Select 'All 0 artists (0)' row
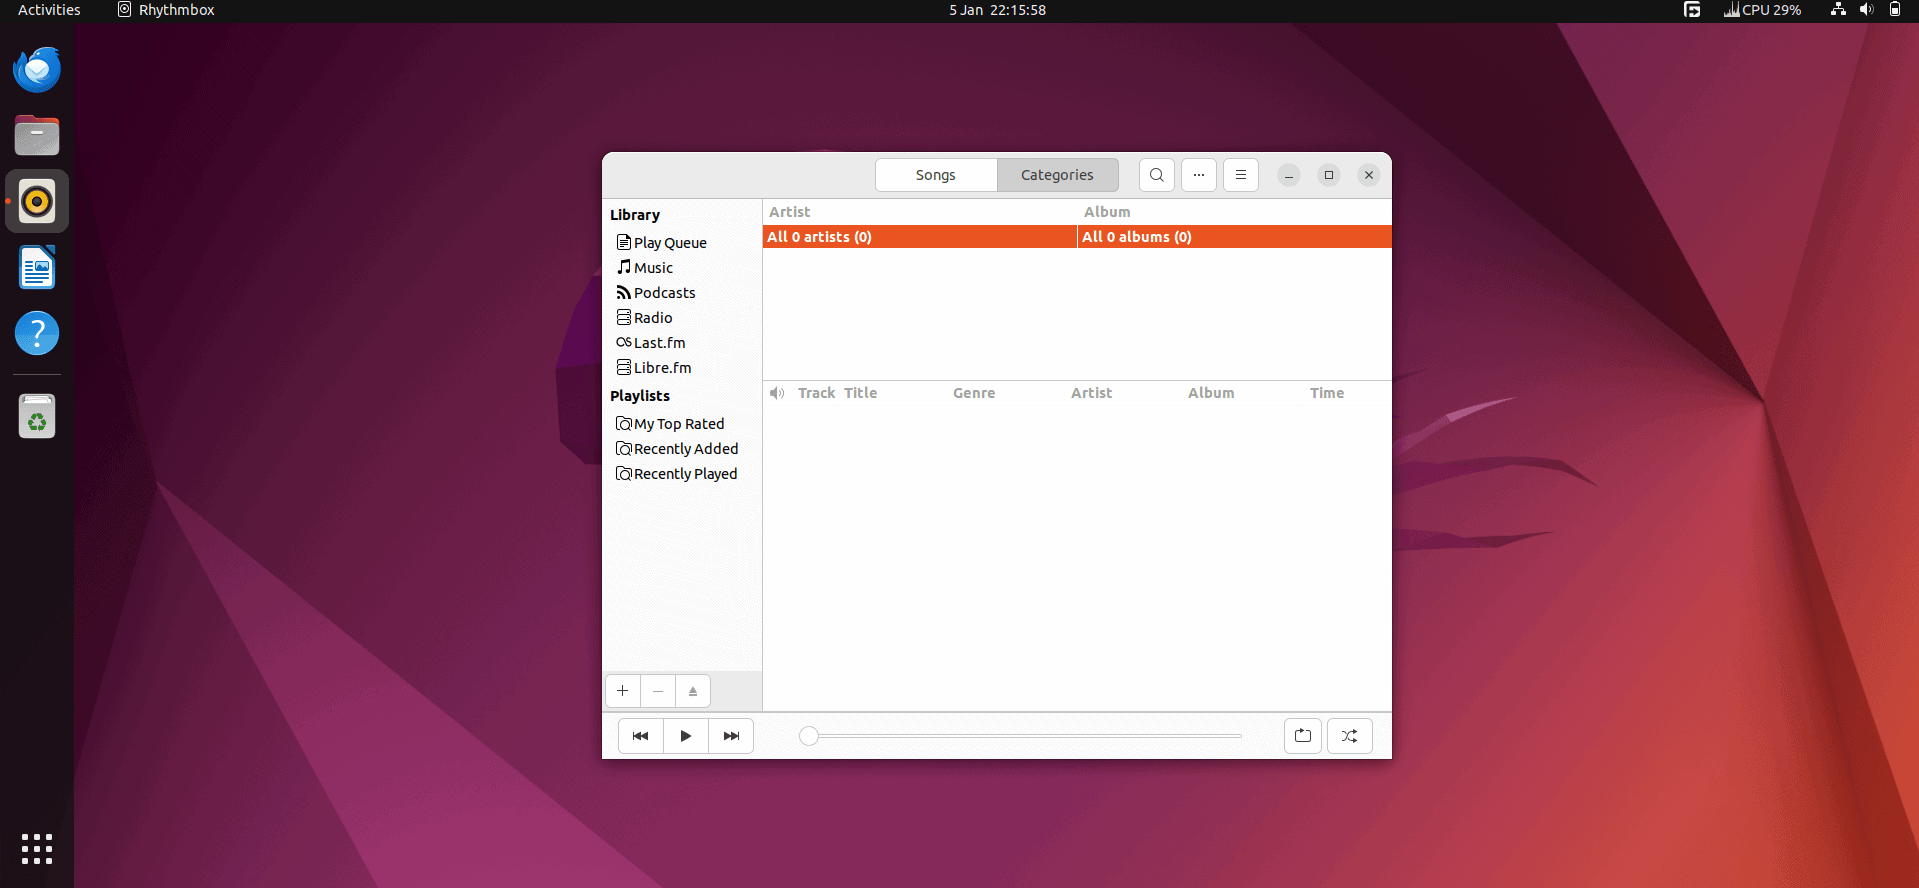 (920, 237)
